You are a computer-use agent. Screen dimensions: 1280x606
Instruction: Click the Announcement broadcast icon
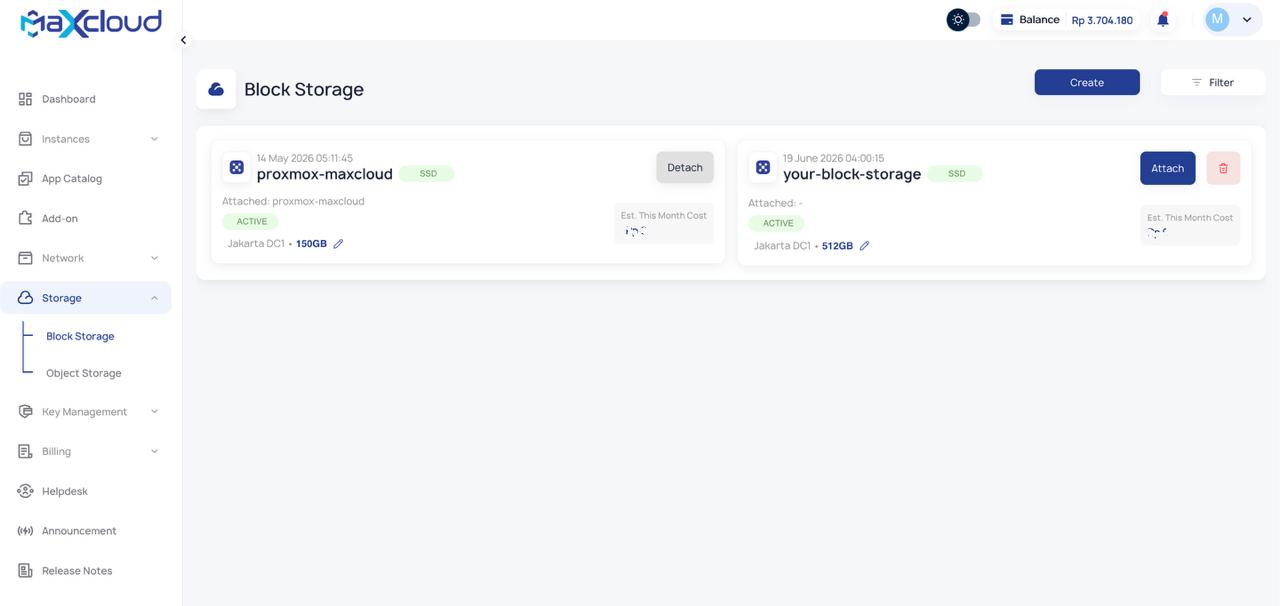click(x=25, y=531)
